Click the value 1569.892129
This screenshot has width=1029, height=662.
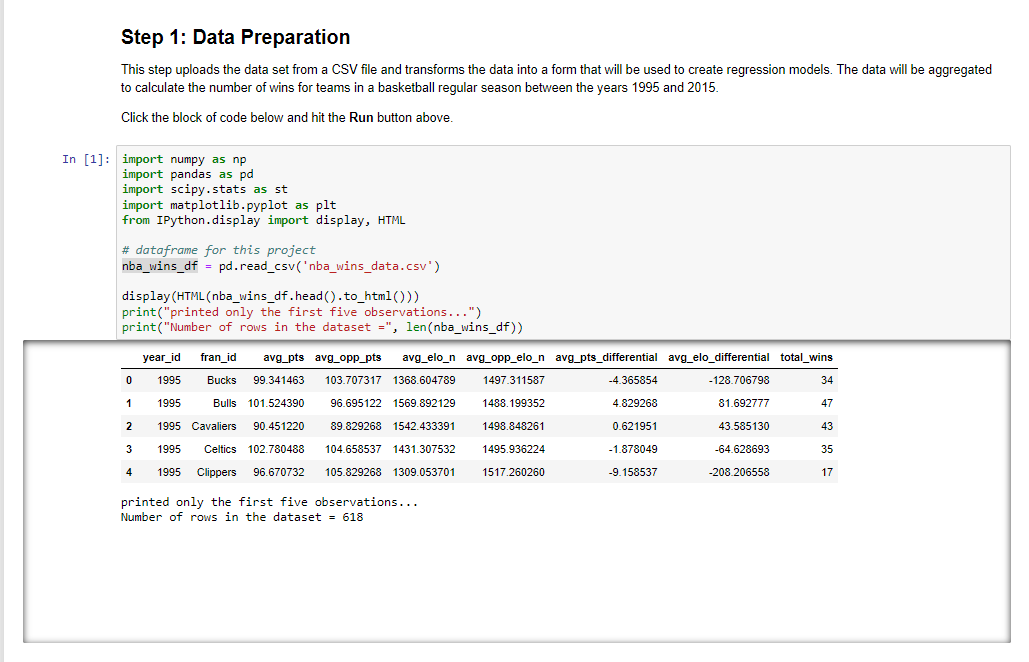click(x=424, y=403)
